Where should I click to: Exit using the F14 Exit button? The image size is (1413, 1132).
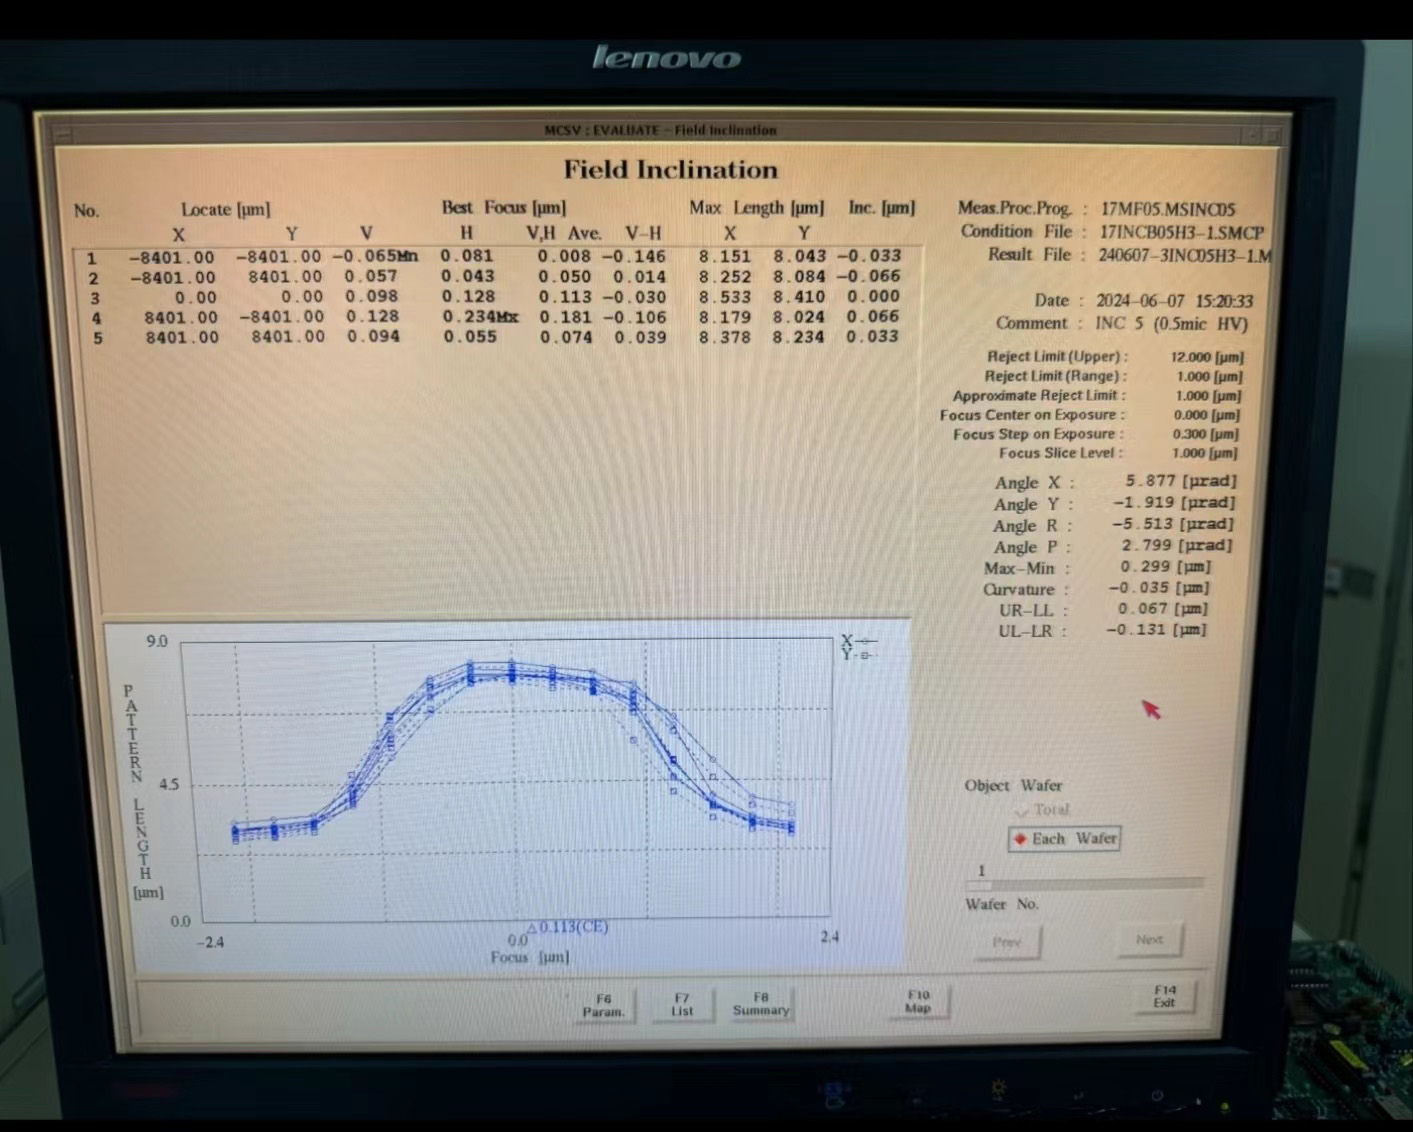(x=1164, y=996)
